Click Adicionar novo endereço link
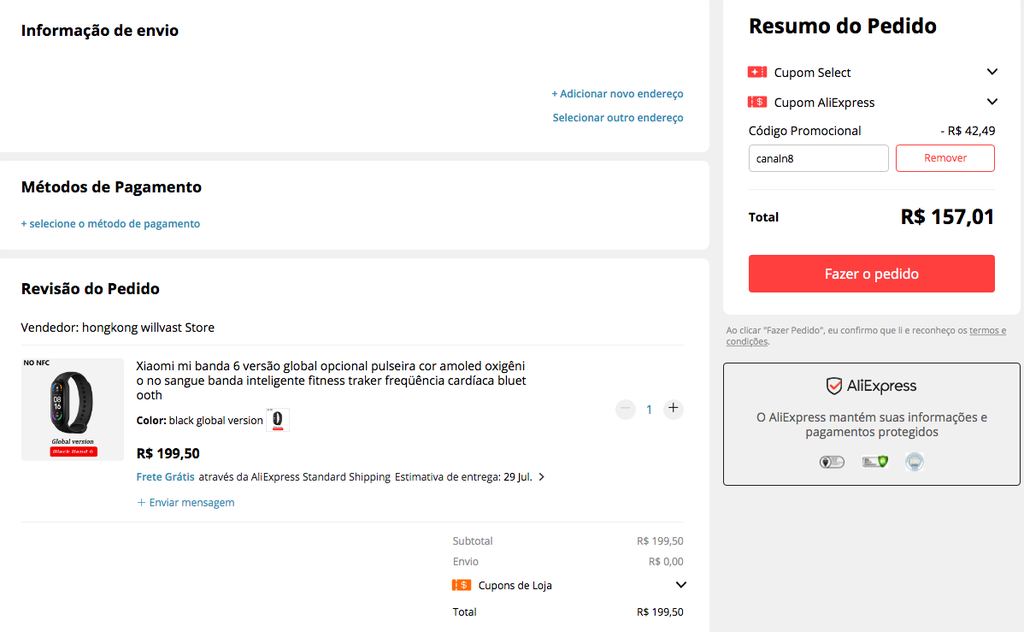Screen dimensions: 1024x632 [617, 93]
